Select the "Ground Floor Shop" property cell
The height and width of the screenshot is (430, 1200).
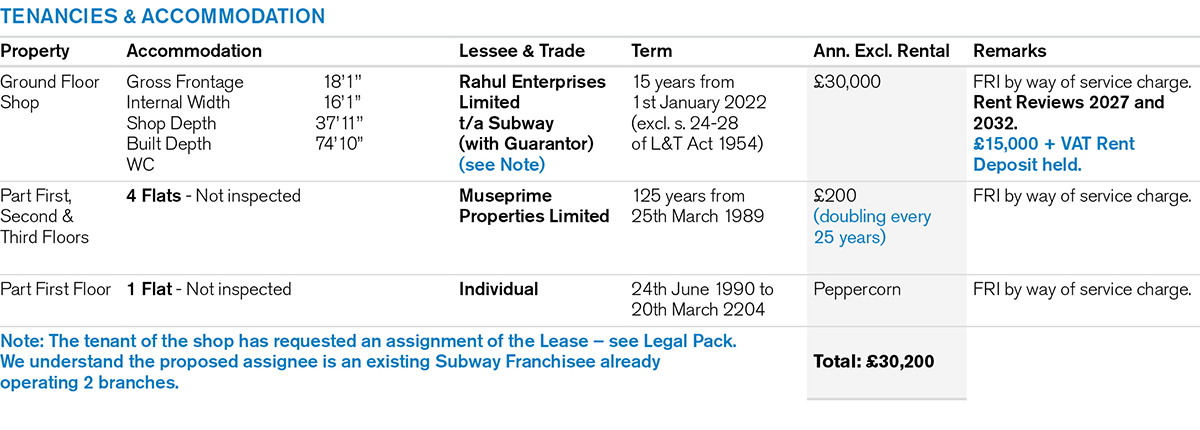coord(50,92)
